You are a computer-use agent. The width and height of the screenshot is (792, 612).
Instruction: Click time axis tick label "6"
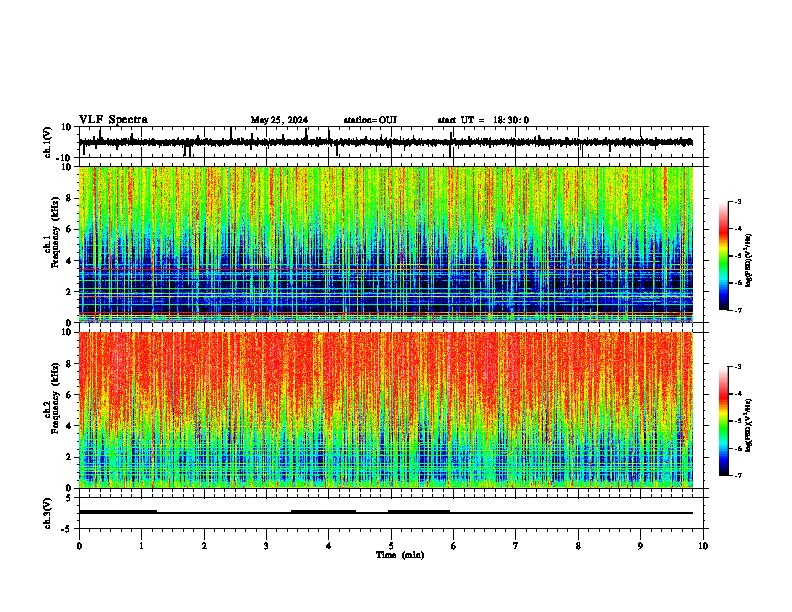[453, 546]
